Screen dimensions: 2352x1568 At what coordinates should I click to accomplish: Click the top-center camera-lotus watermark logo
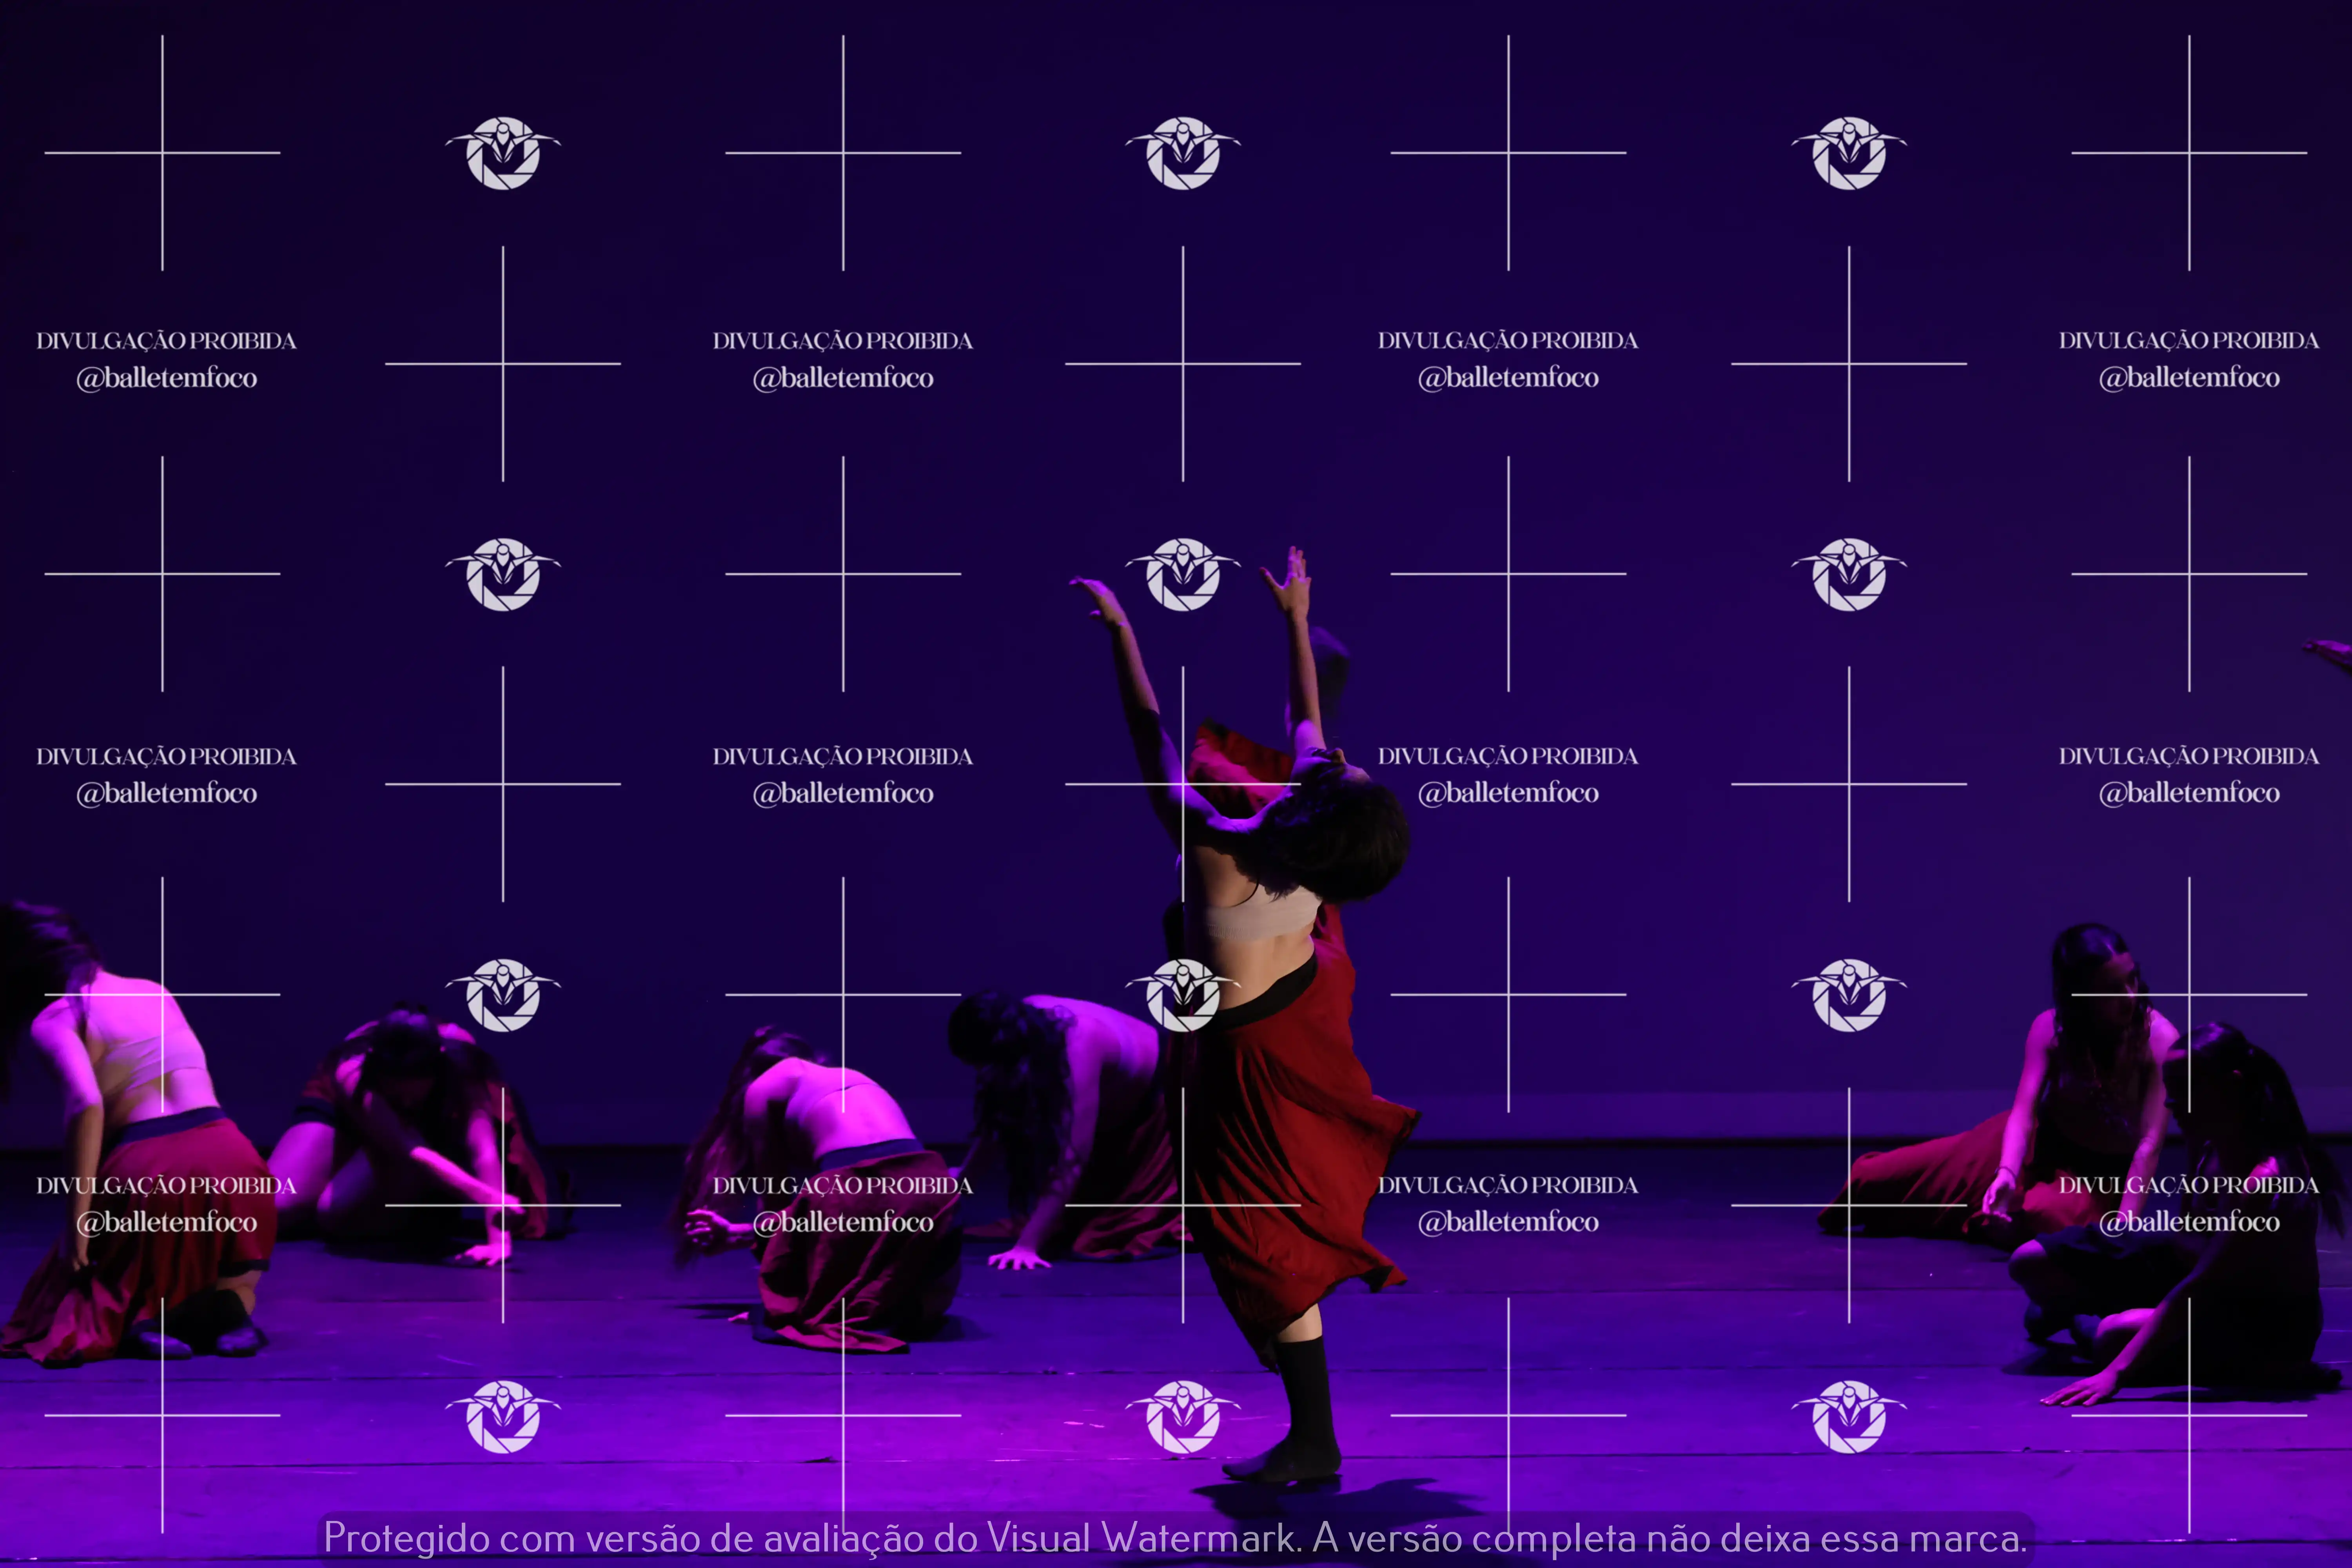[x=1183, y=153]
